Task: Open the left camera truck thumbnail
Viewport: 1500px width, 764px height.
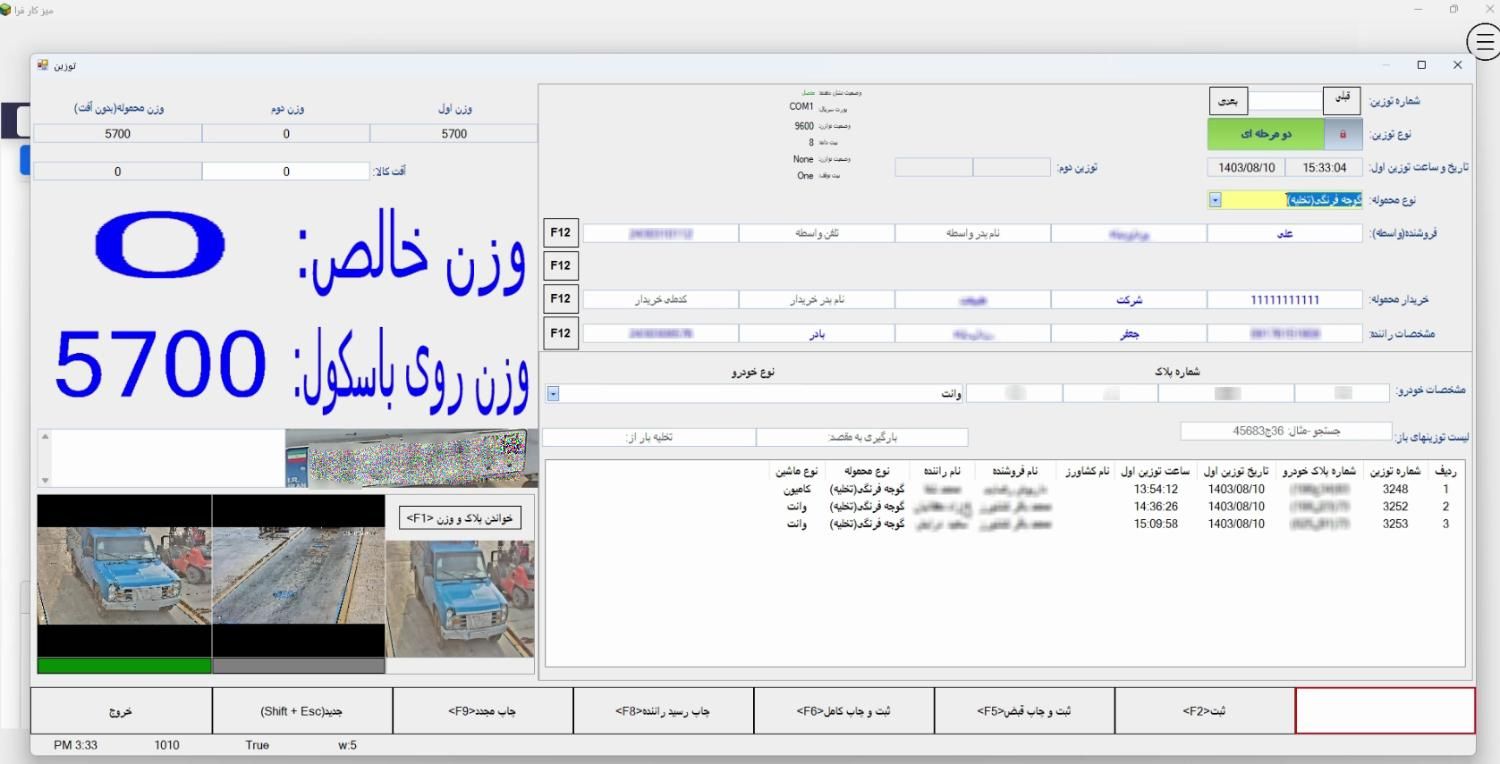Action: tap(124, 575)
